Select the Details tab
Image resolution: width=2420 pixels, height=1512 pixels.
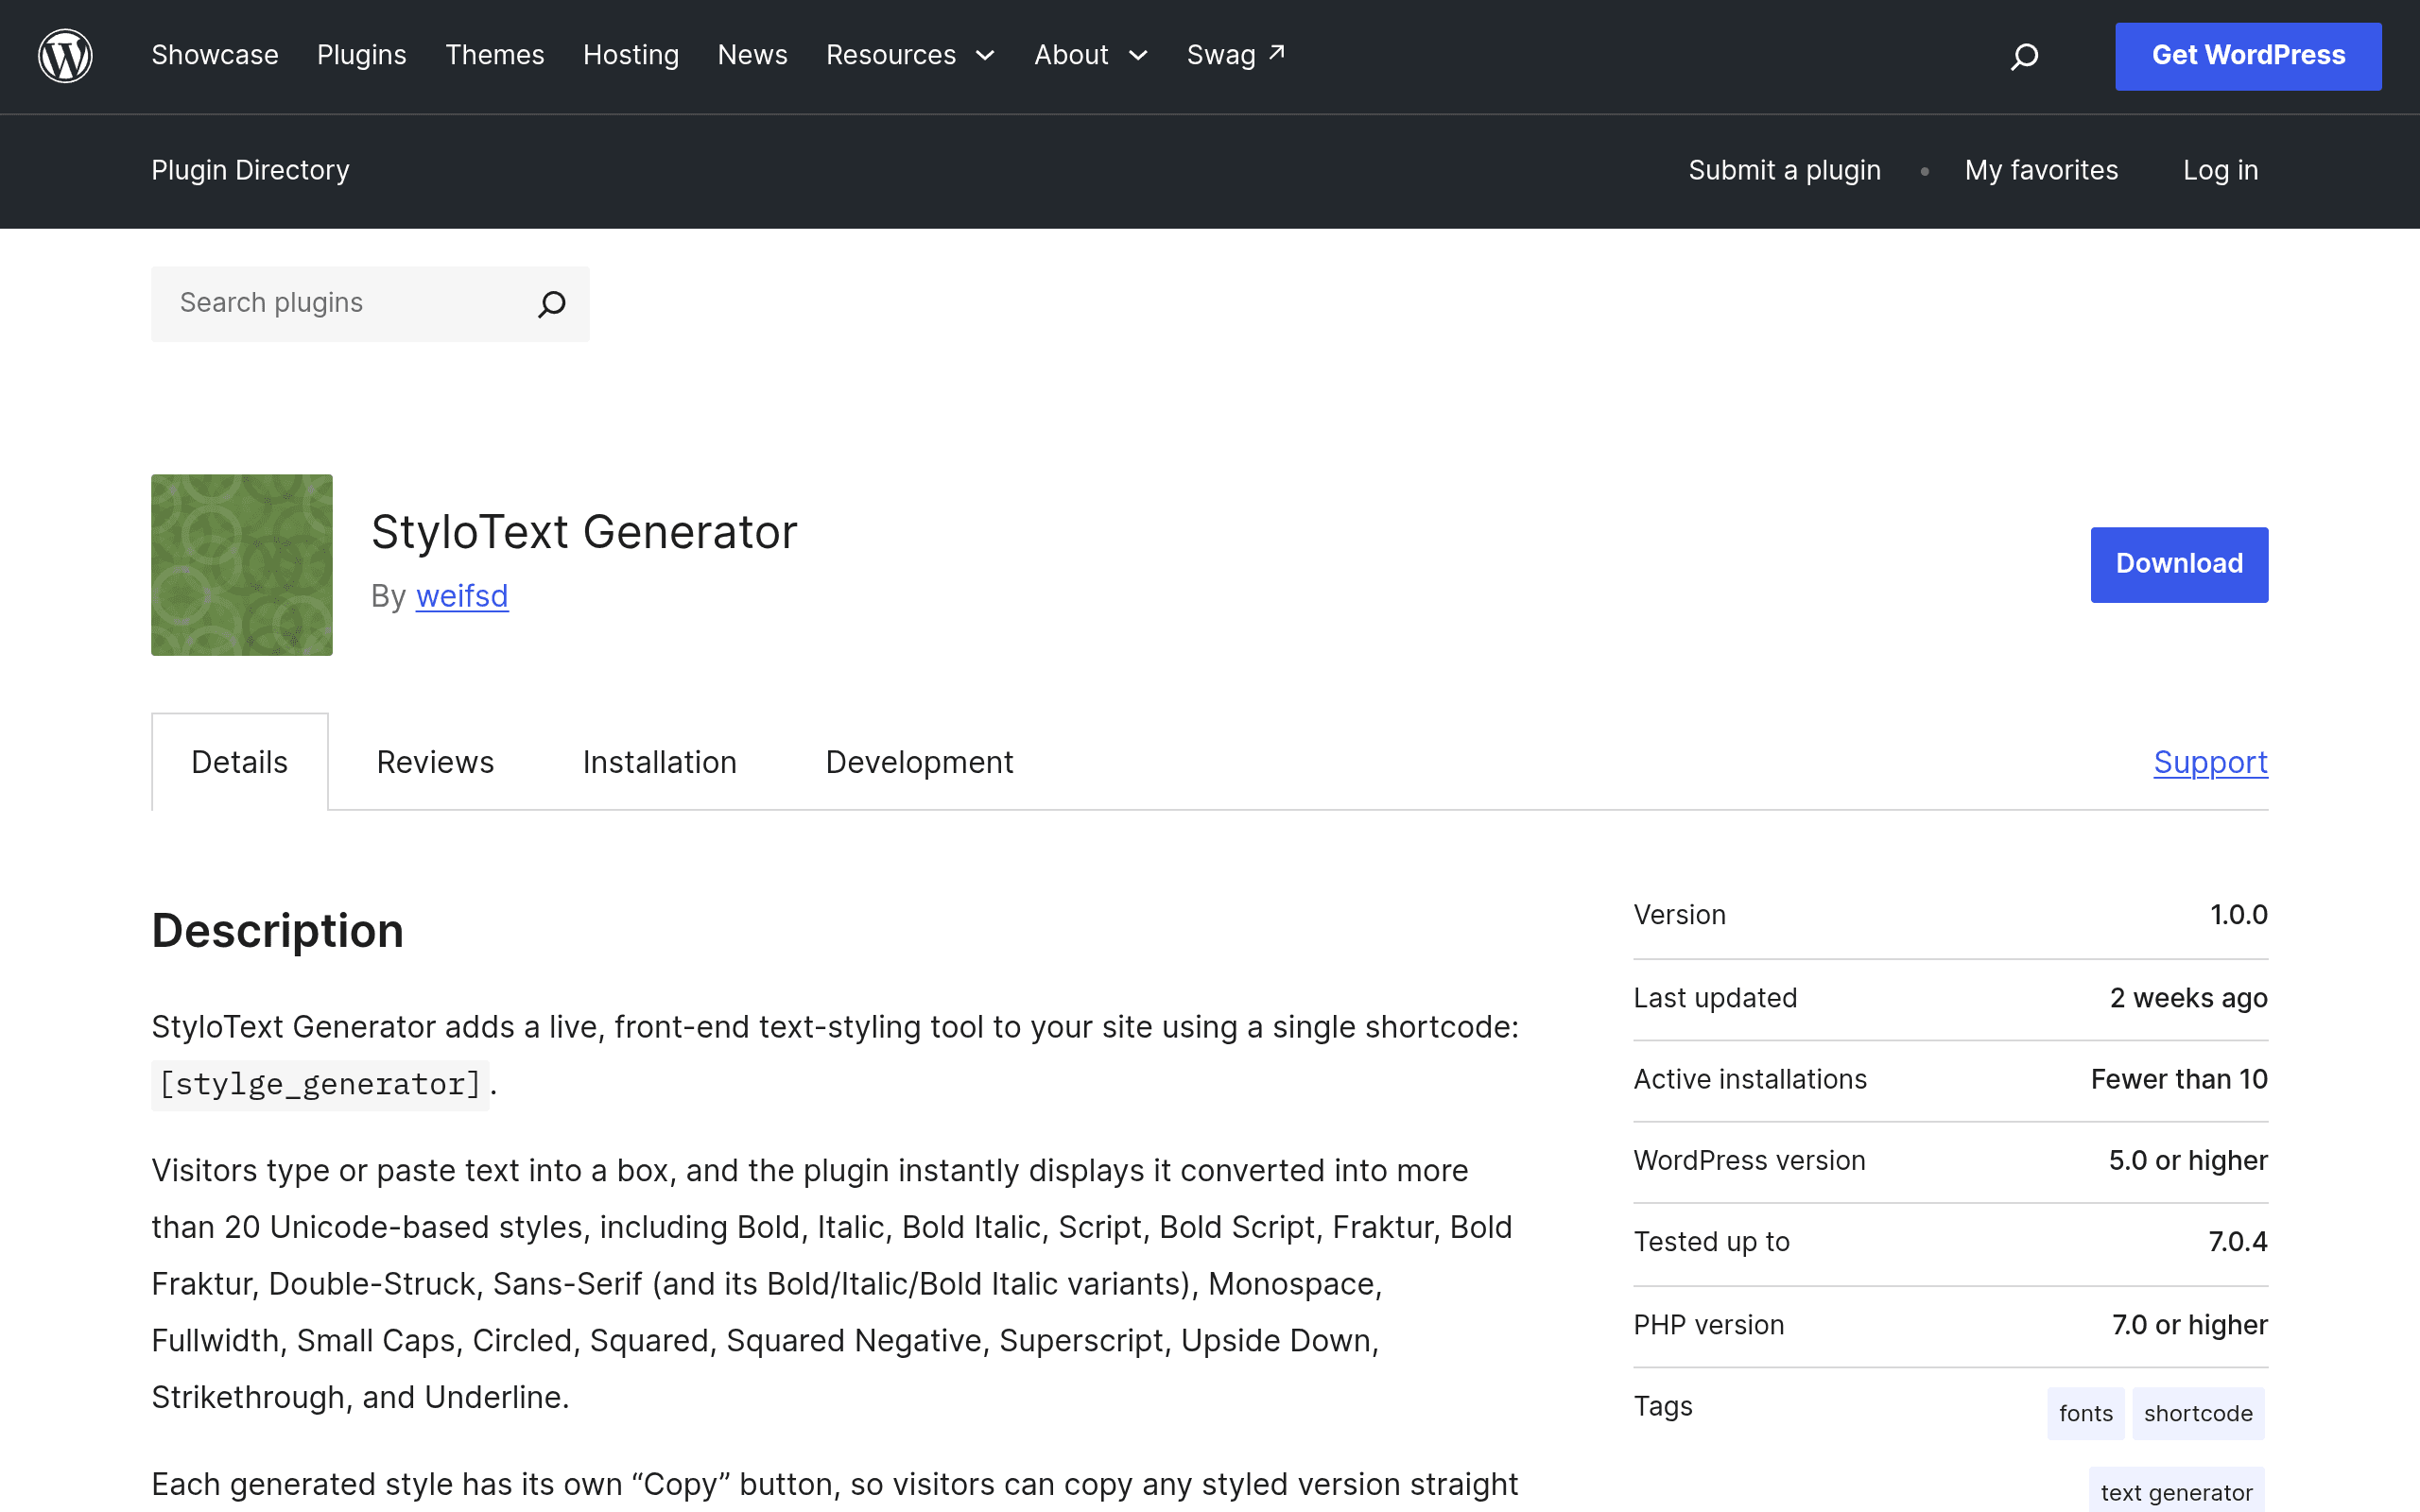240,762
